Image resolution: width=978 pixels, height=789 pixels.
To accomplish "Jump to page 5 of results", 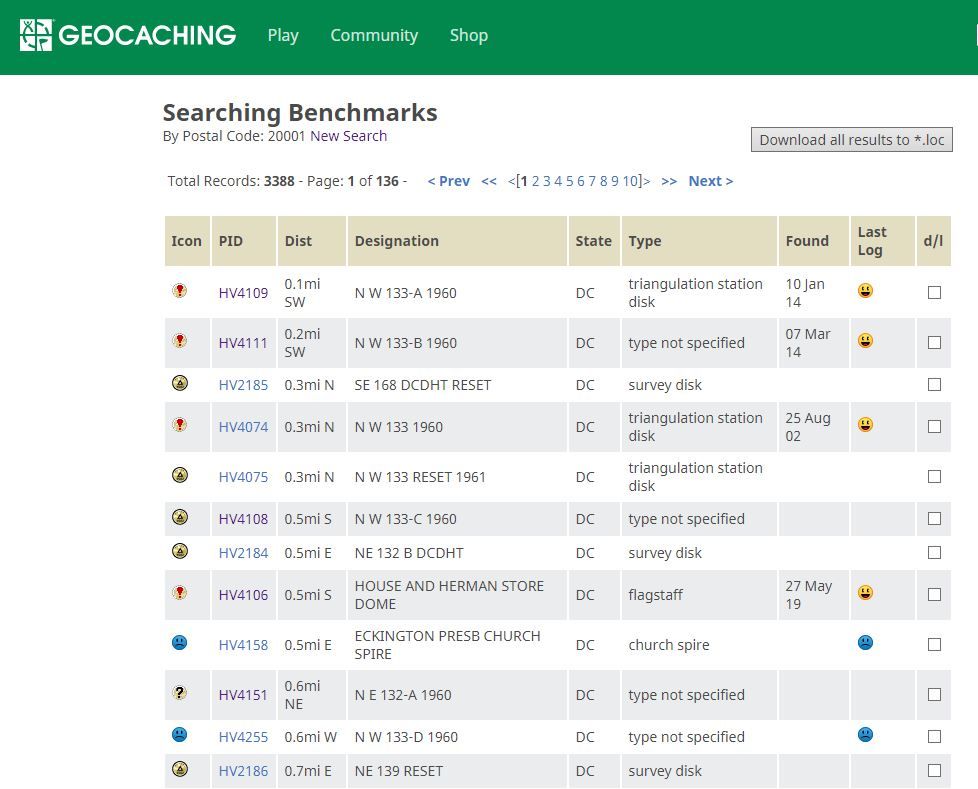I will click(x=569, y=181).
